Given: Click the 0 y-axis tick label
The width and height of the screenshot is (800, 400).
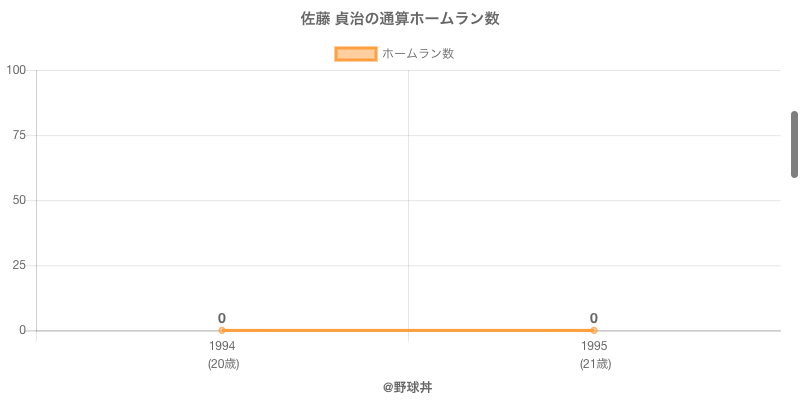Looking at the screenshot, I should (x=22, y=330).
